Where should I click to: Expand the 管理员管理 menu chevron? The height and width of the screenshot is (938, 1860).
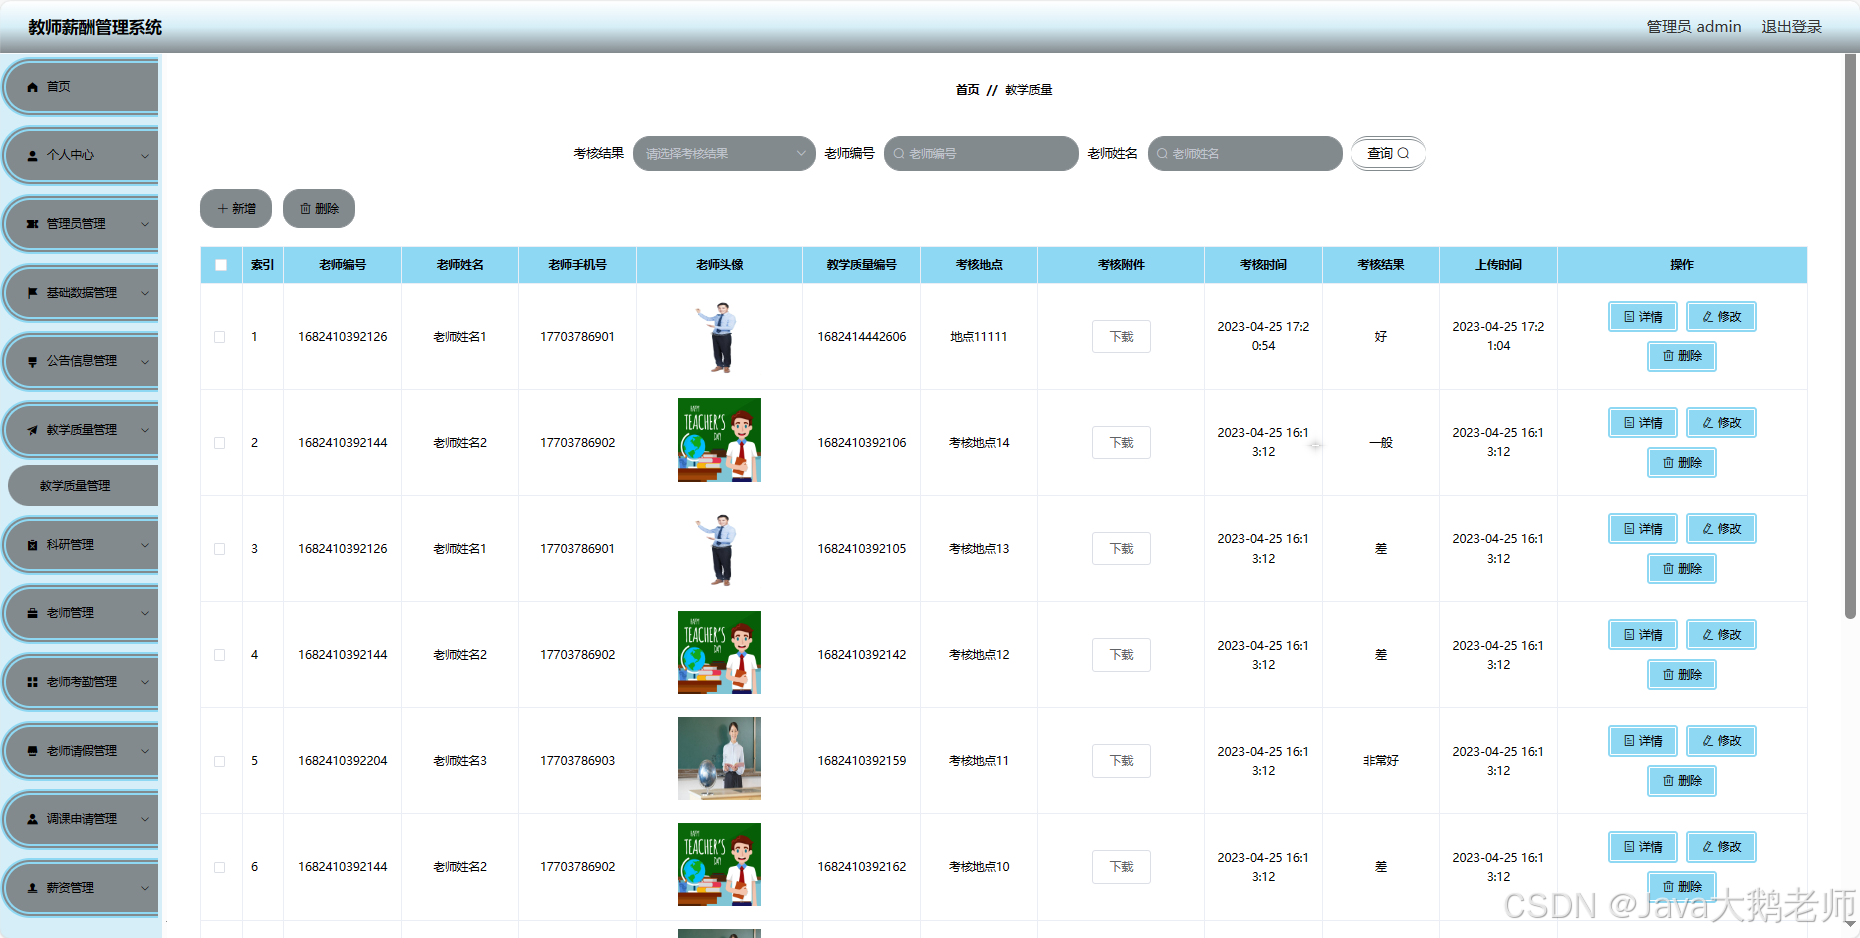click(145, 224)
